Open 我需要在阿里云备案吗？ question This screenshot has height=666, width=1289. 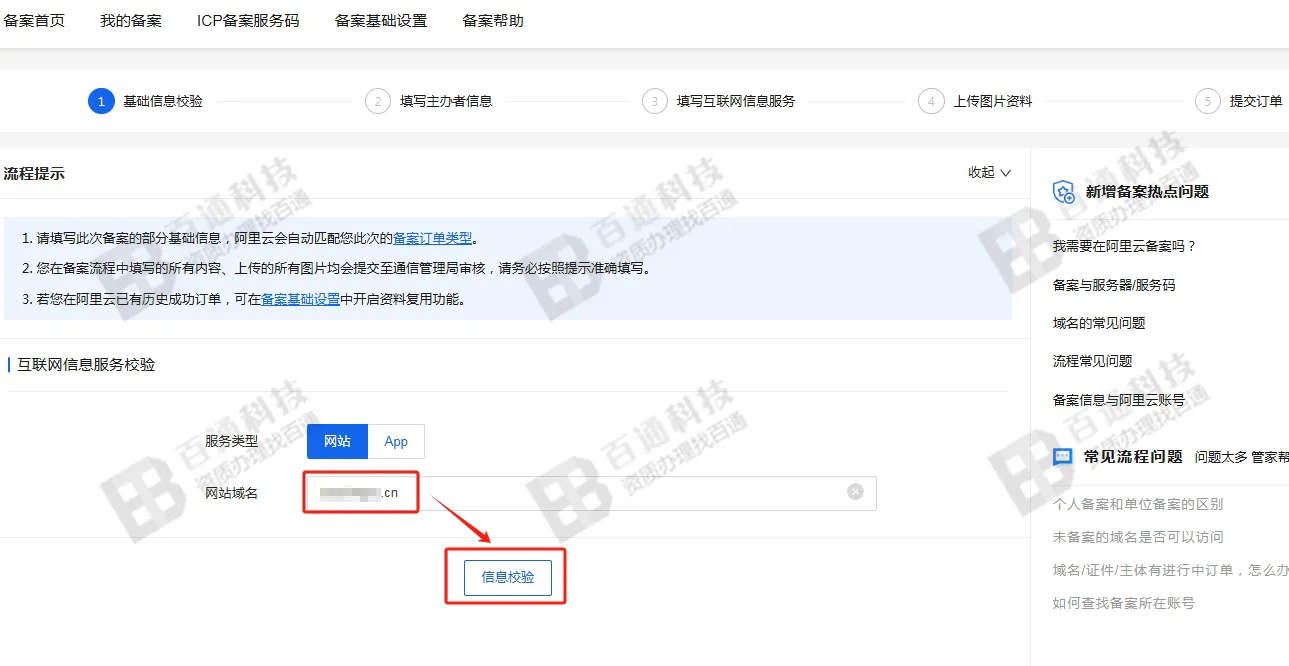(x=1124, y=246)
